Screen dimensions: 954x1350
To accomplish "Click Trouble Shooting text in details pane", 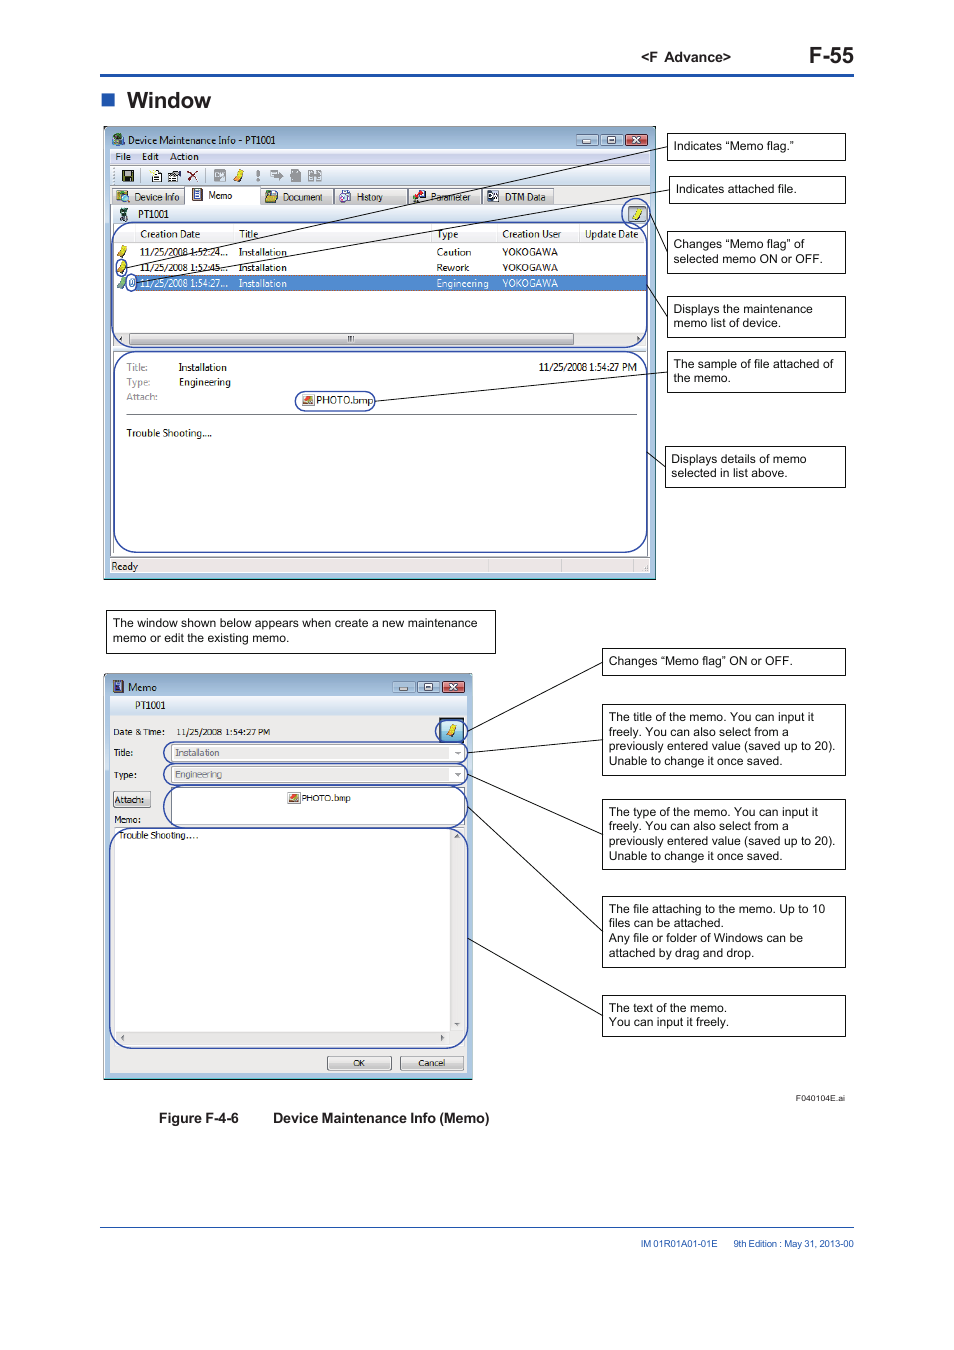I will pos(169,433).
